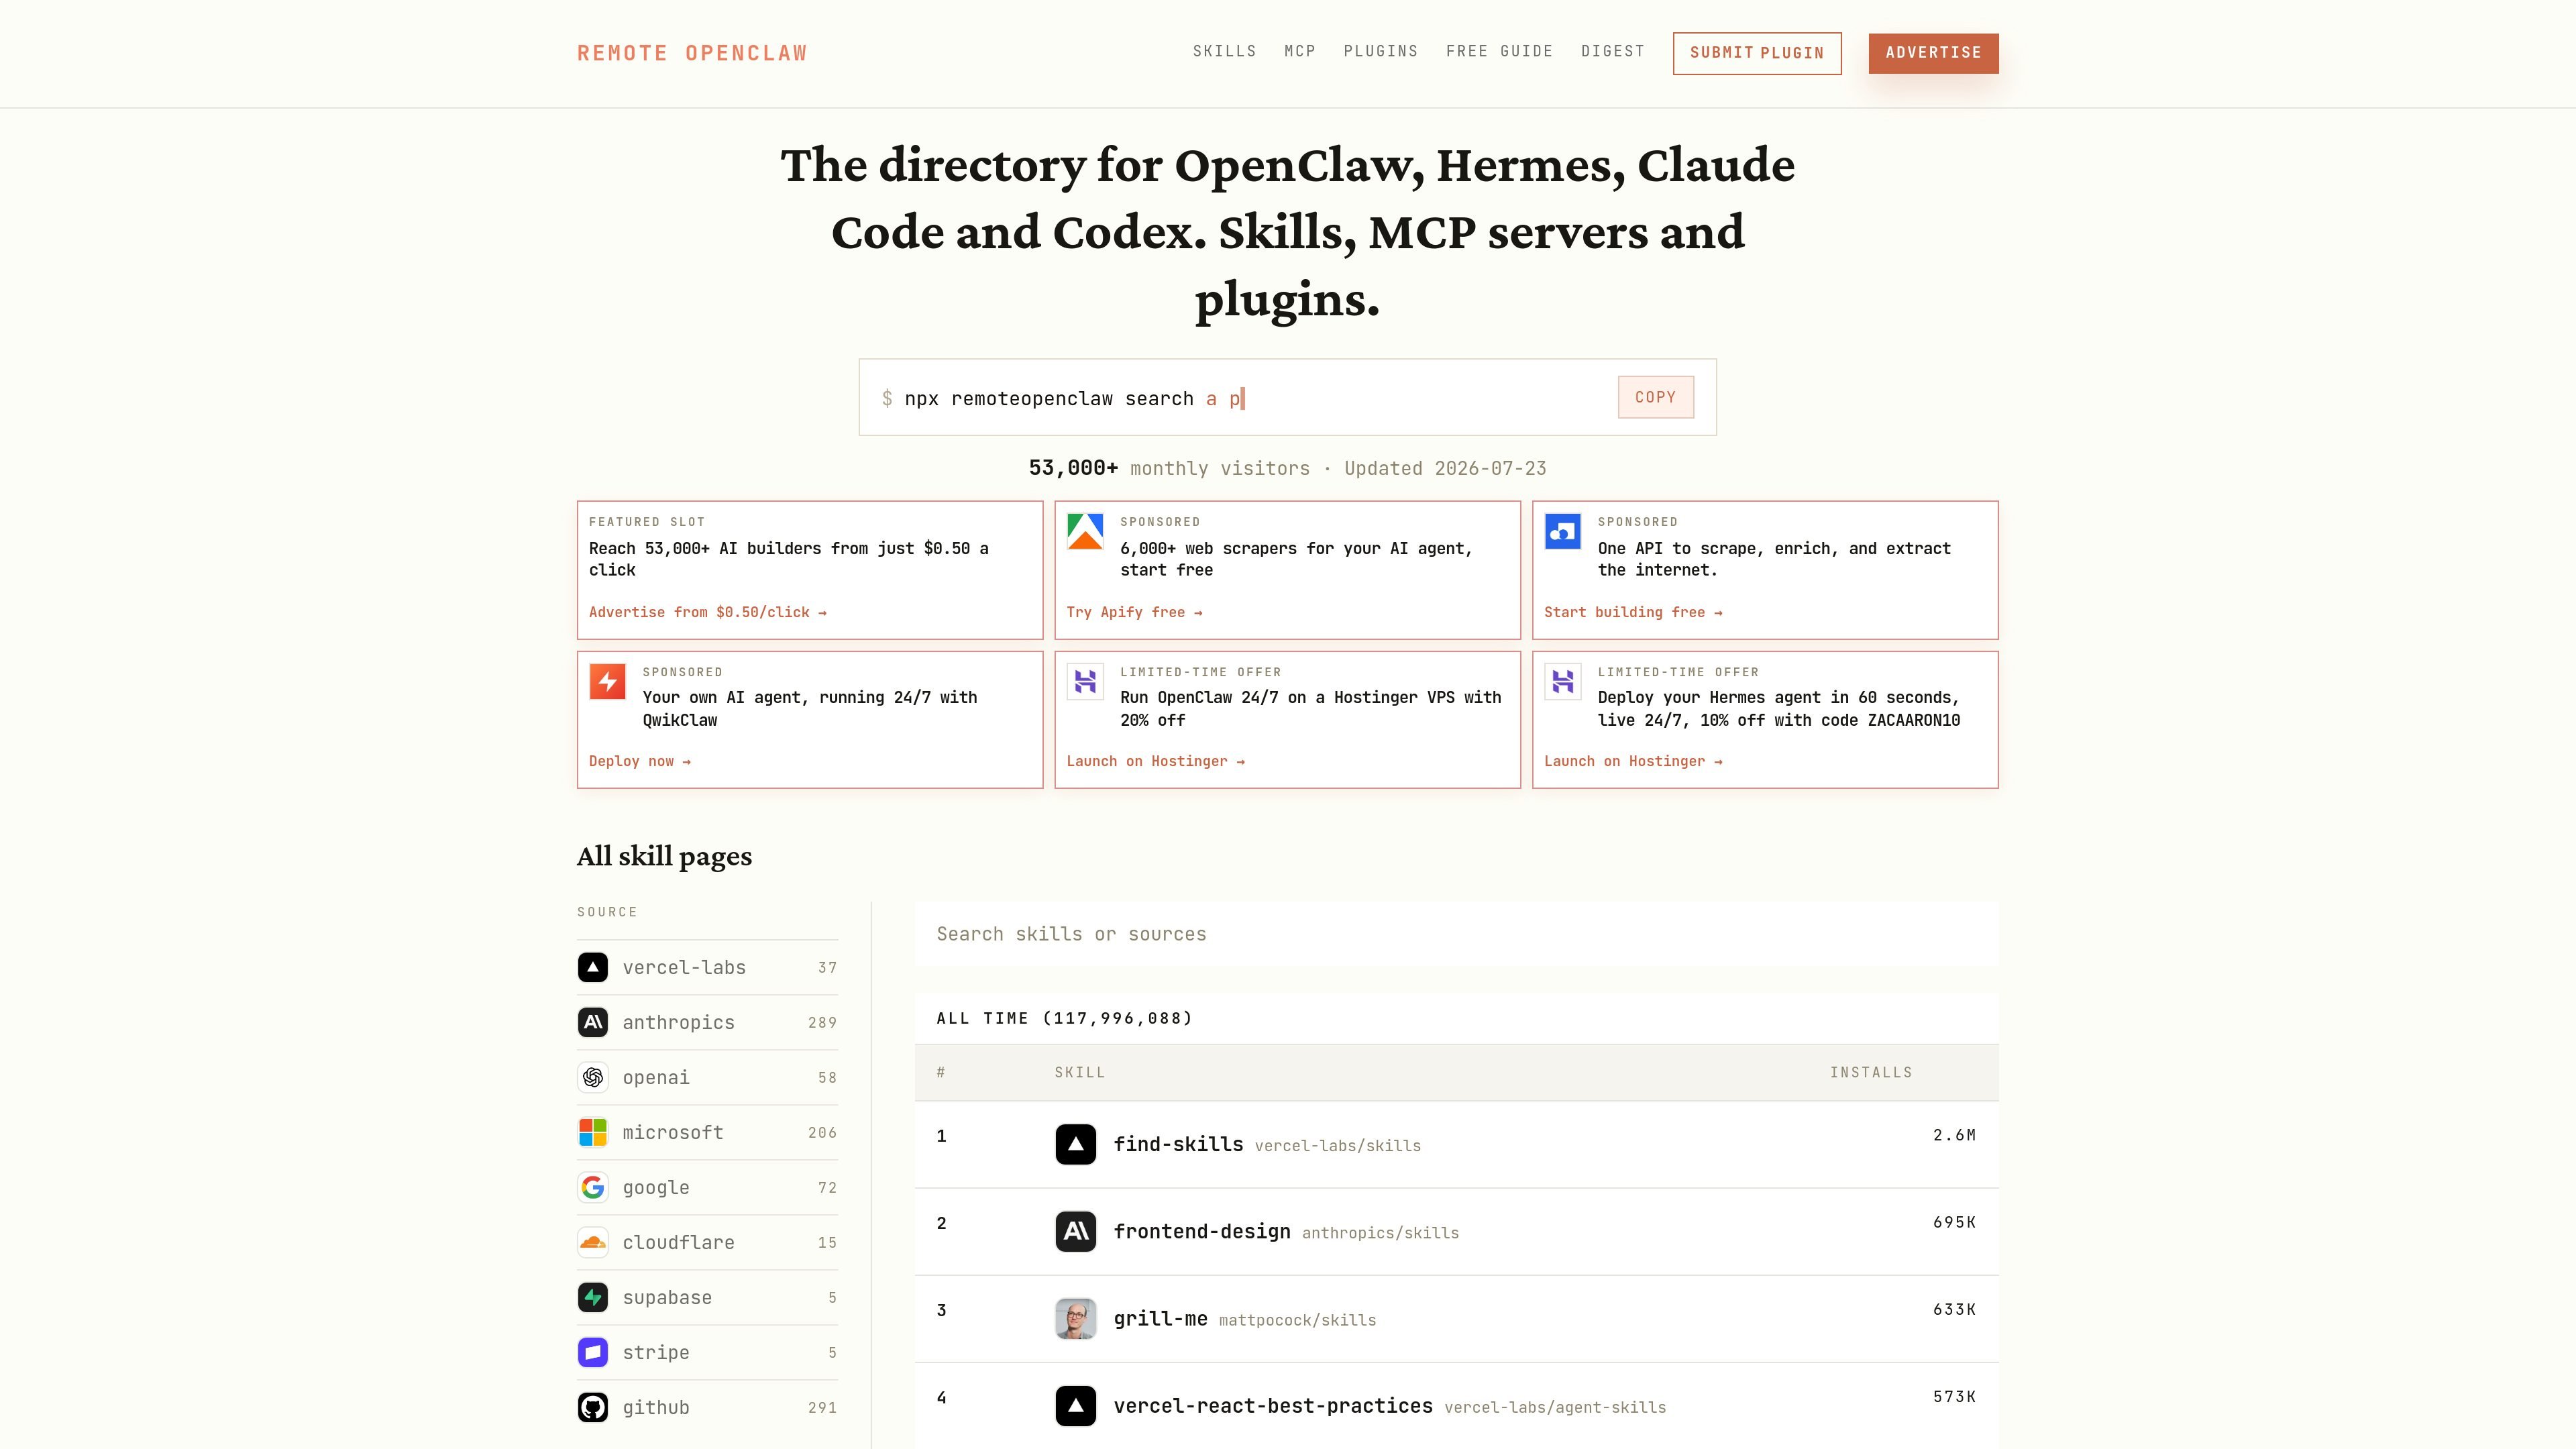Follow 'Advertise from $0.50/click' link

708,612
